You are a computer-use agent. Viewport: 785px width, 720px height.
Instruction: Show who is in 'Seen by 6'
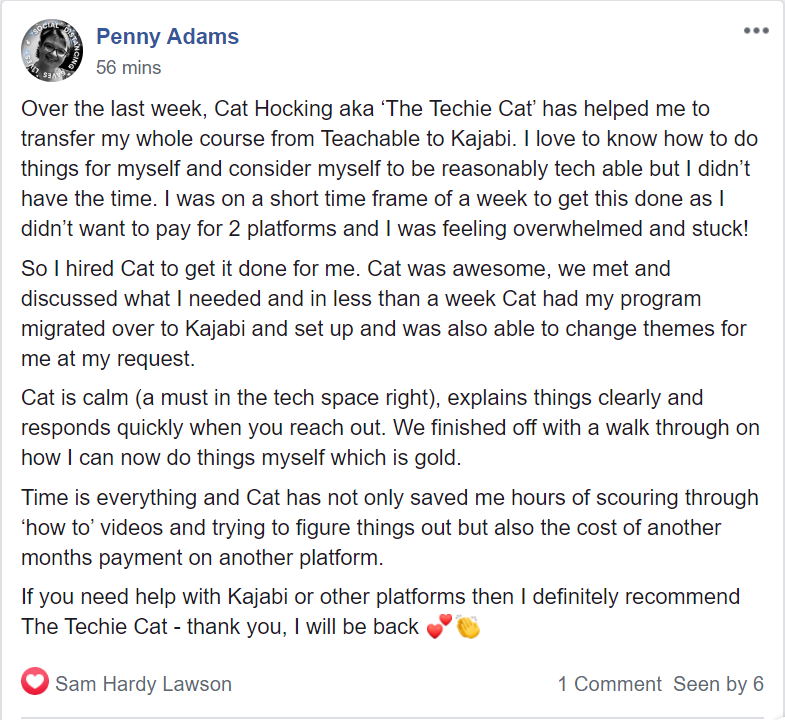[718, 684]
